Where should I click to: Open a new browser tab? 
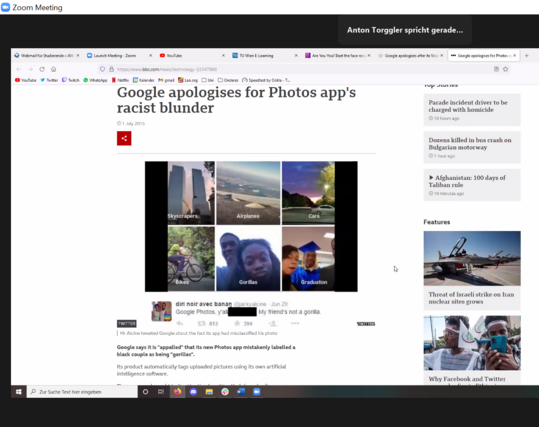coord(527,55)
